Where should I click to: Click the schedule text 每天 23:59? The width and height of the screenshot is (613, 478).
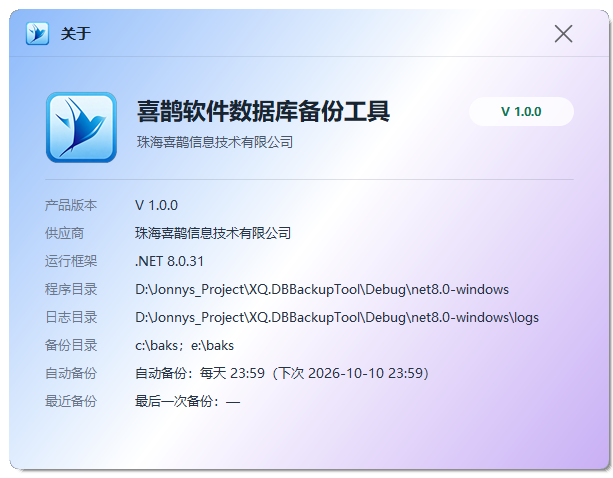(232, 373)
